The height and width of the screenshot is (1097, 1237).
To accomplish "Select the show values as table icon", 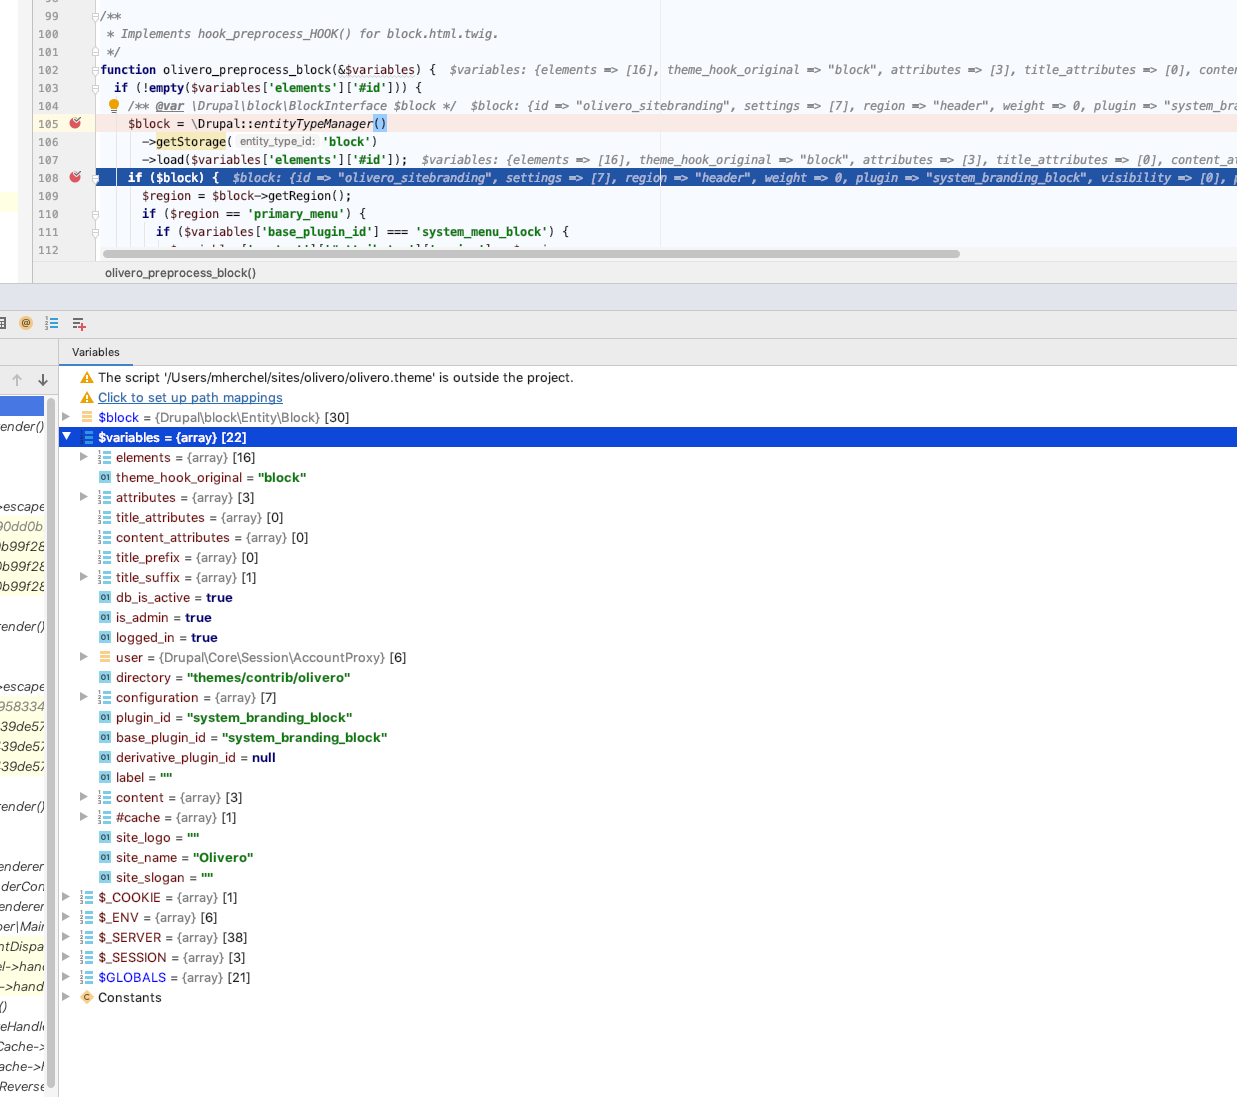I will 5,323.
